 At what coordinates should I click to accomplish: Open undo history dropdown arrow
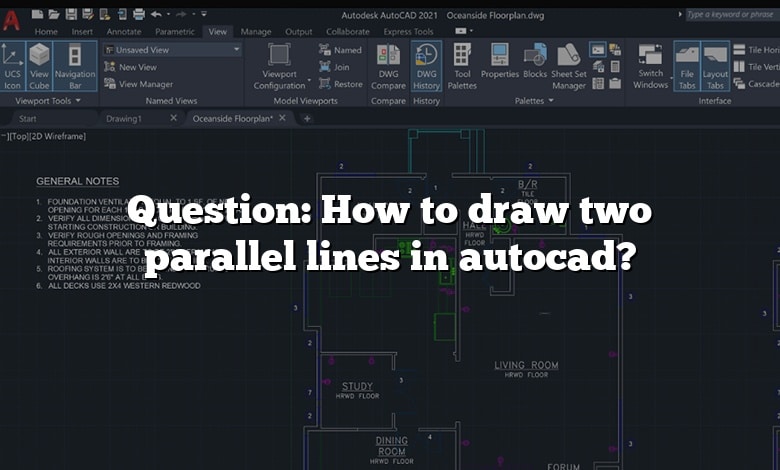pyautogui.click(x=169, y=14)
